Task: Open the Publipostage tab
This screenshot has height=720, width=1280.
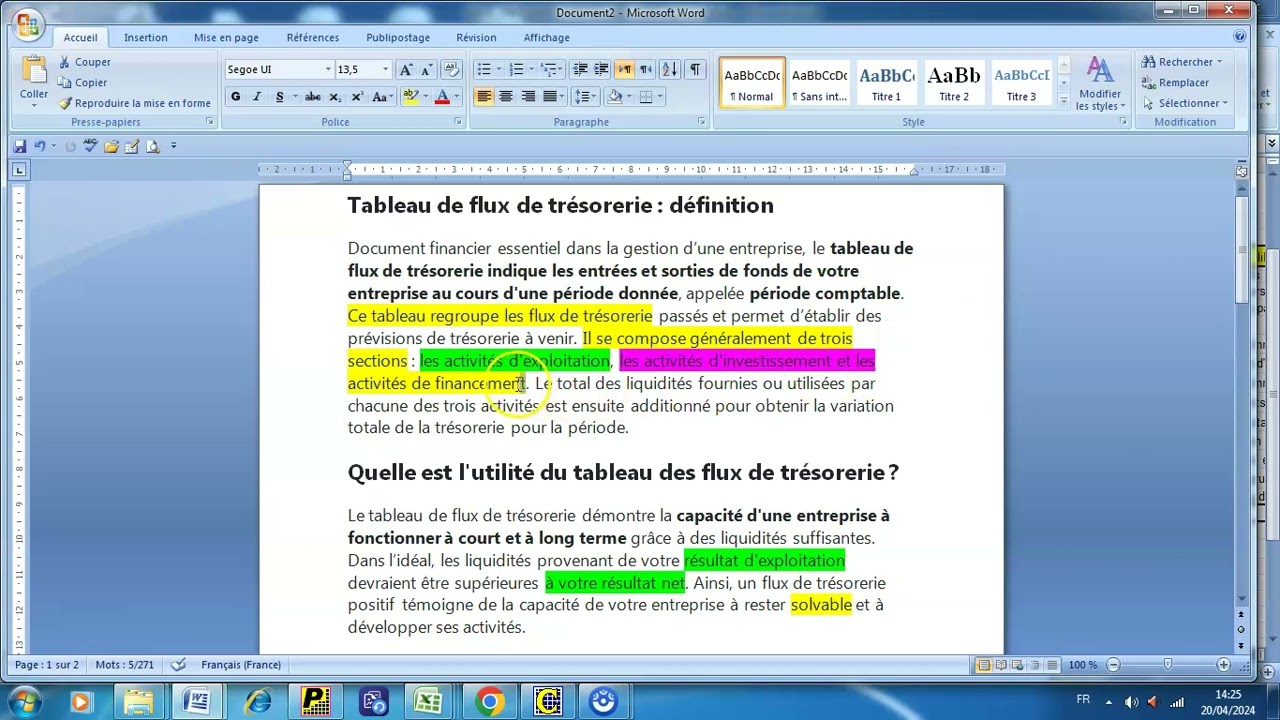Action: 398,37
